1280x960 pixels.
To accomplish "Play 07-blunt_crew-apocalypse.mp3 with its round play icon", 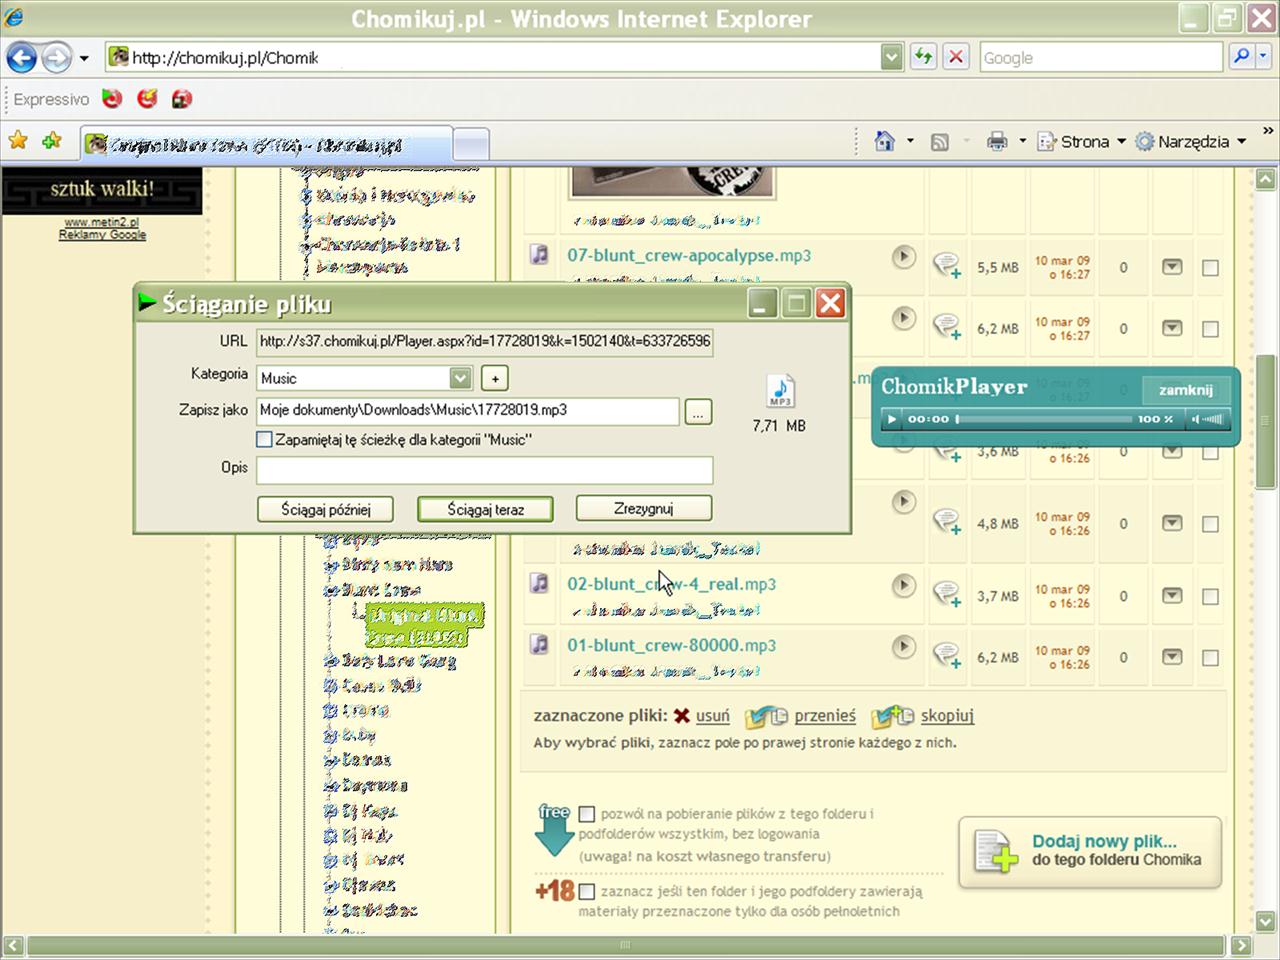I will (903, 257).
